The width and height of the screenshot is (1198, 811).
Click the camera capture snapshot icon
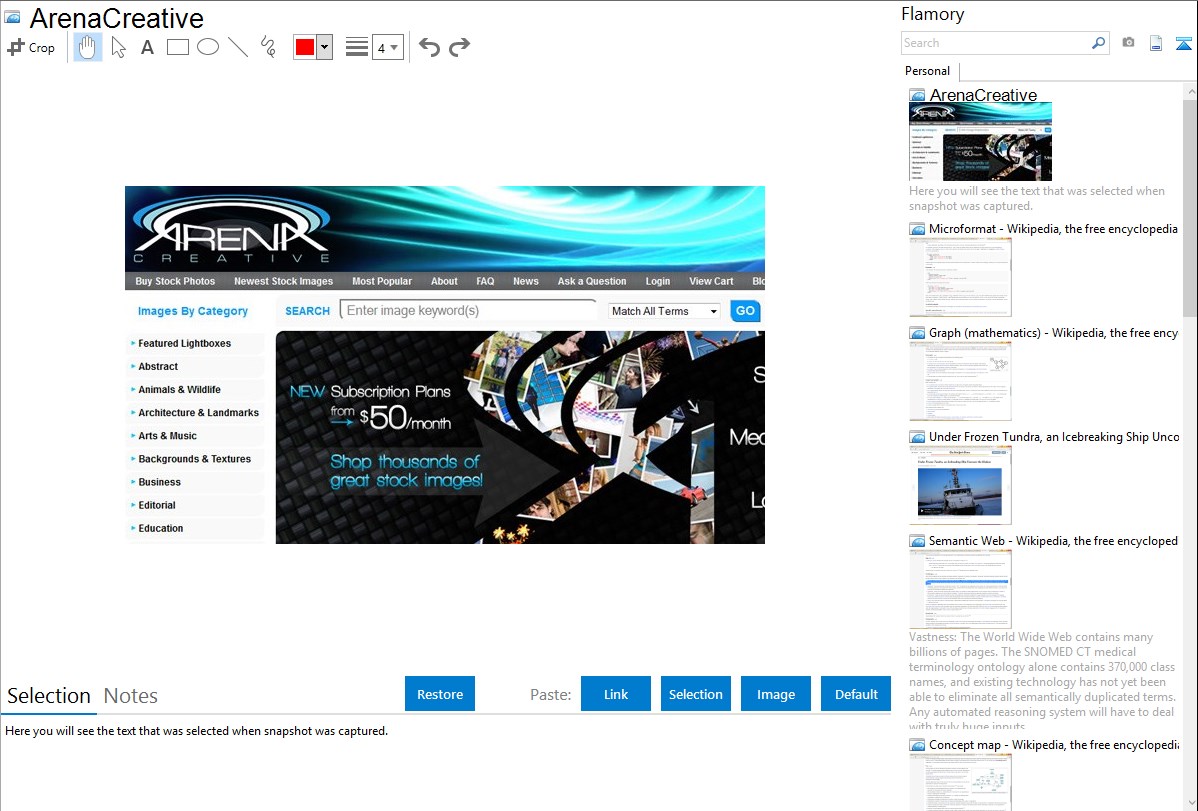[1128, 43]
